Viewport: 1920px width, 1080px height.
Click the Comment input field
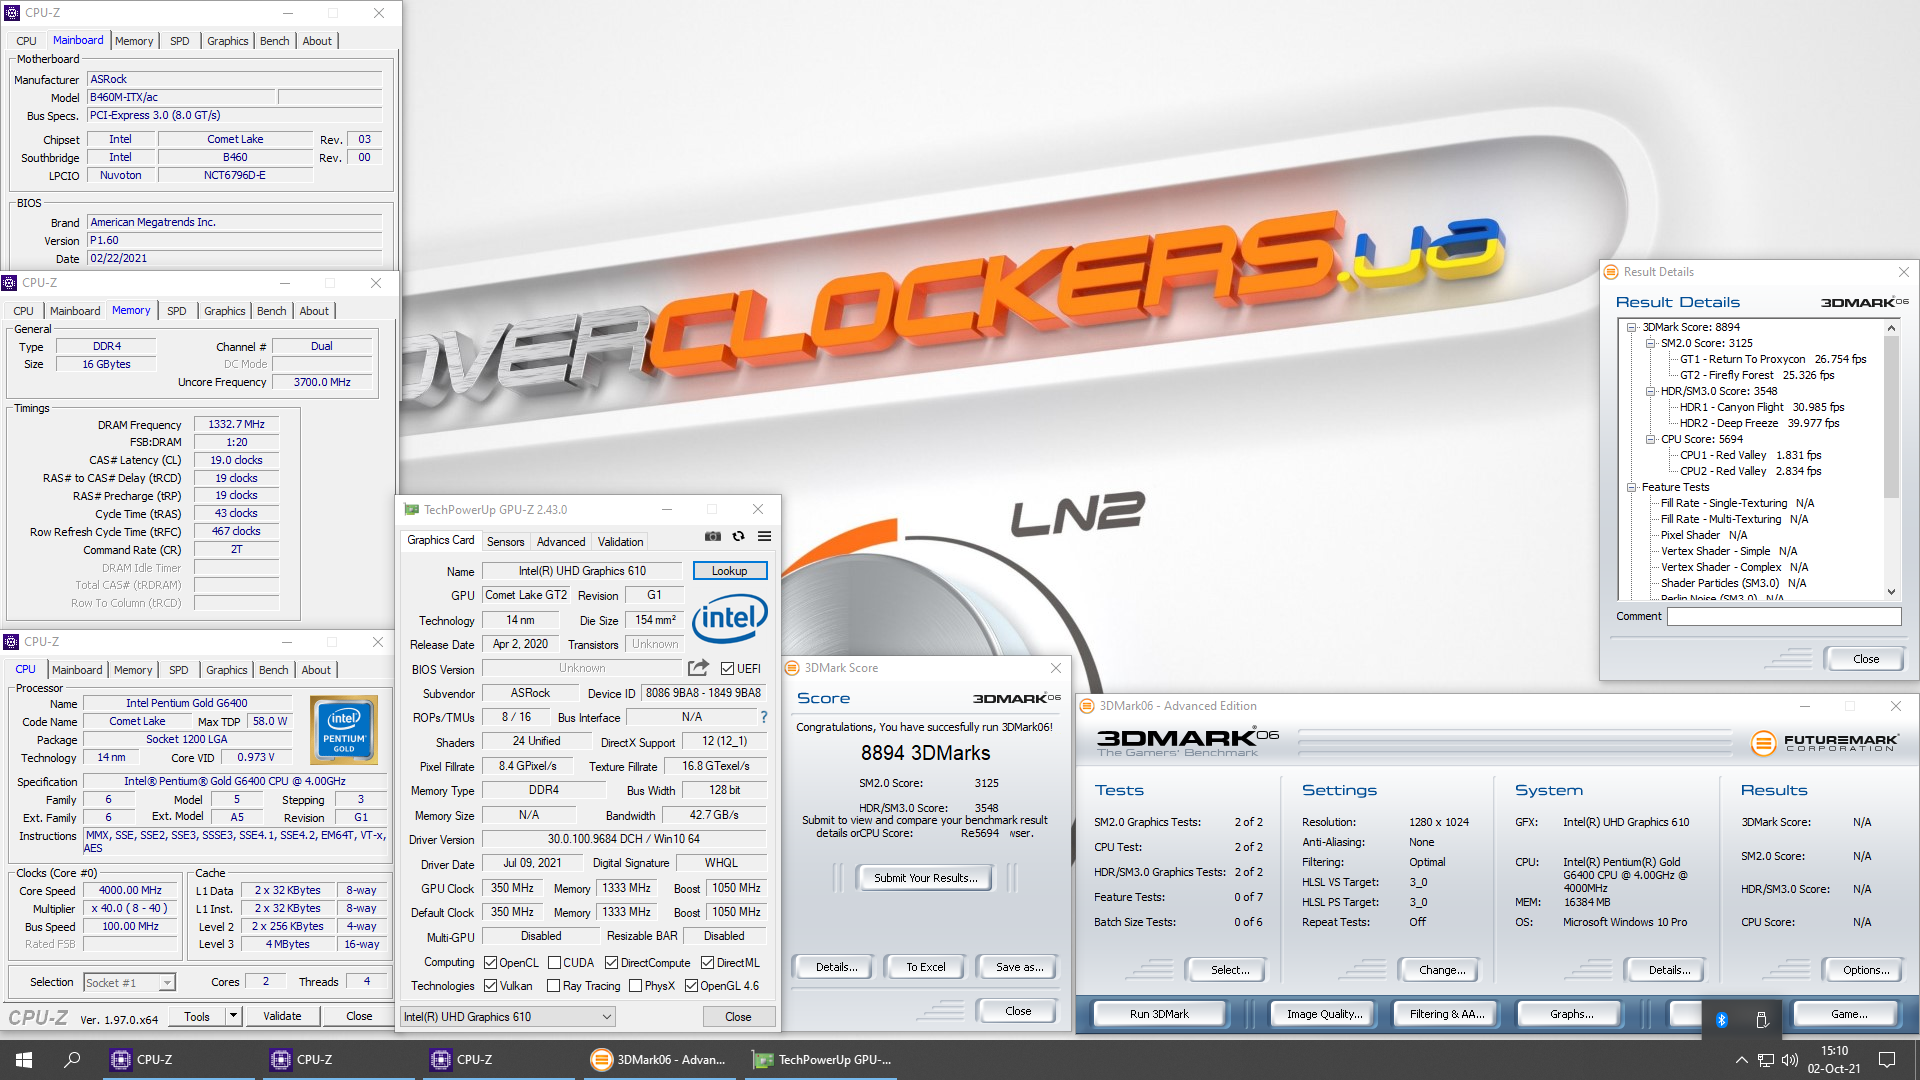1784,617
